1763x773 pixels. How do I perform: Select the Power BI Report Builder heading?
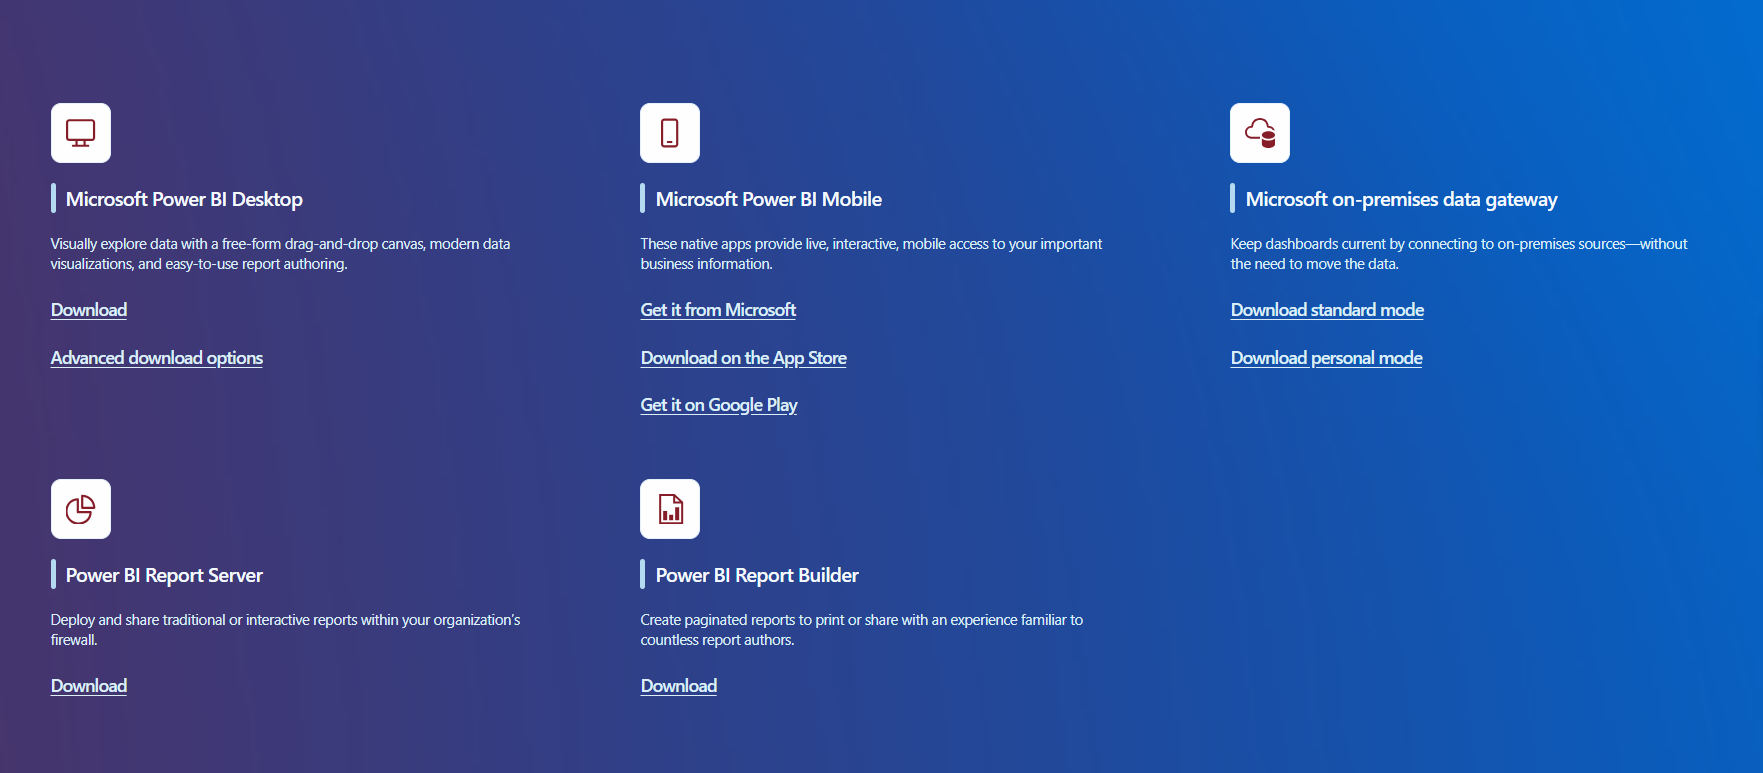757,575
